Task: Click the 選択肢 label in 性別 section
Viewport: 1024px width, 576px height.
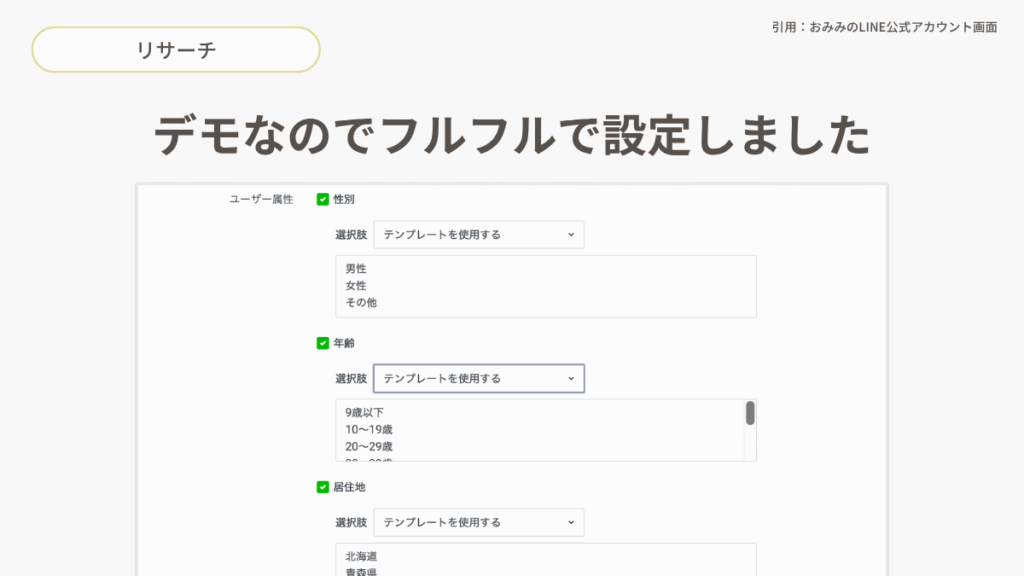Action: coord(351,235)
